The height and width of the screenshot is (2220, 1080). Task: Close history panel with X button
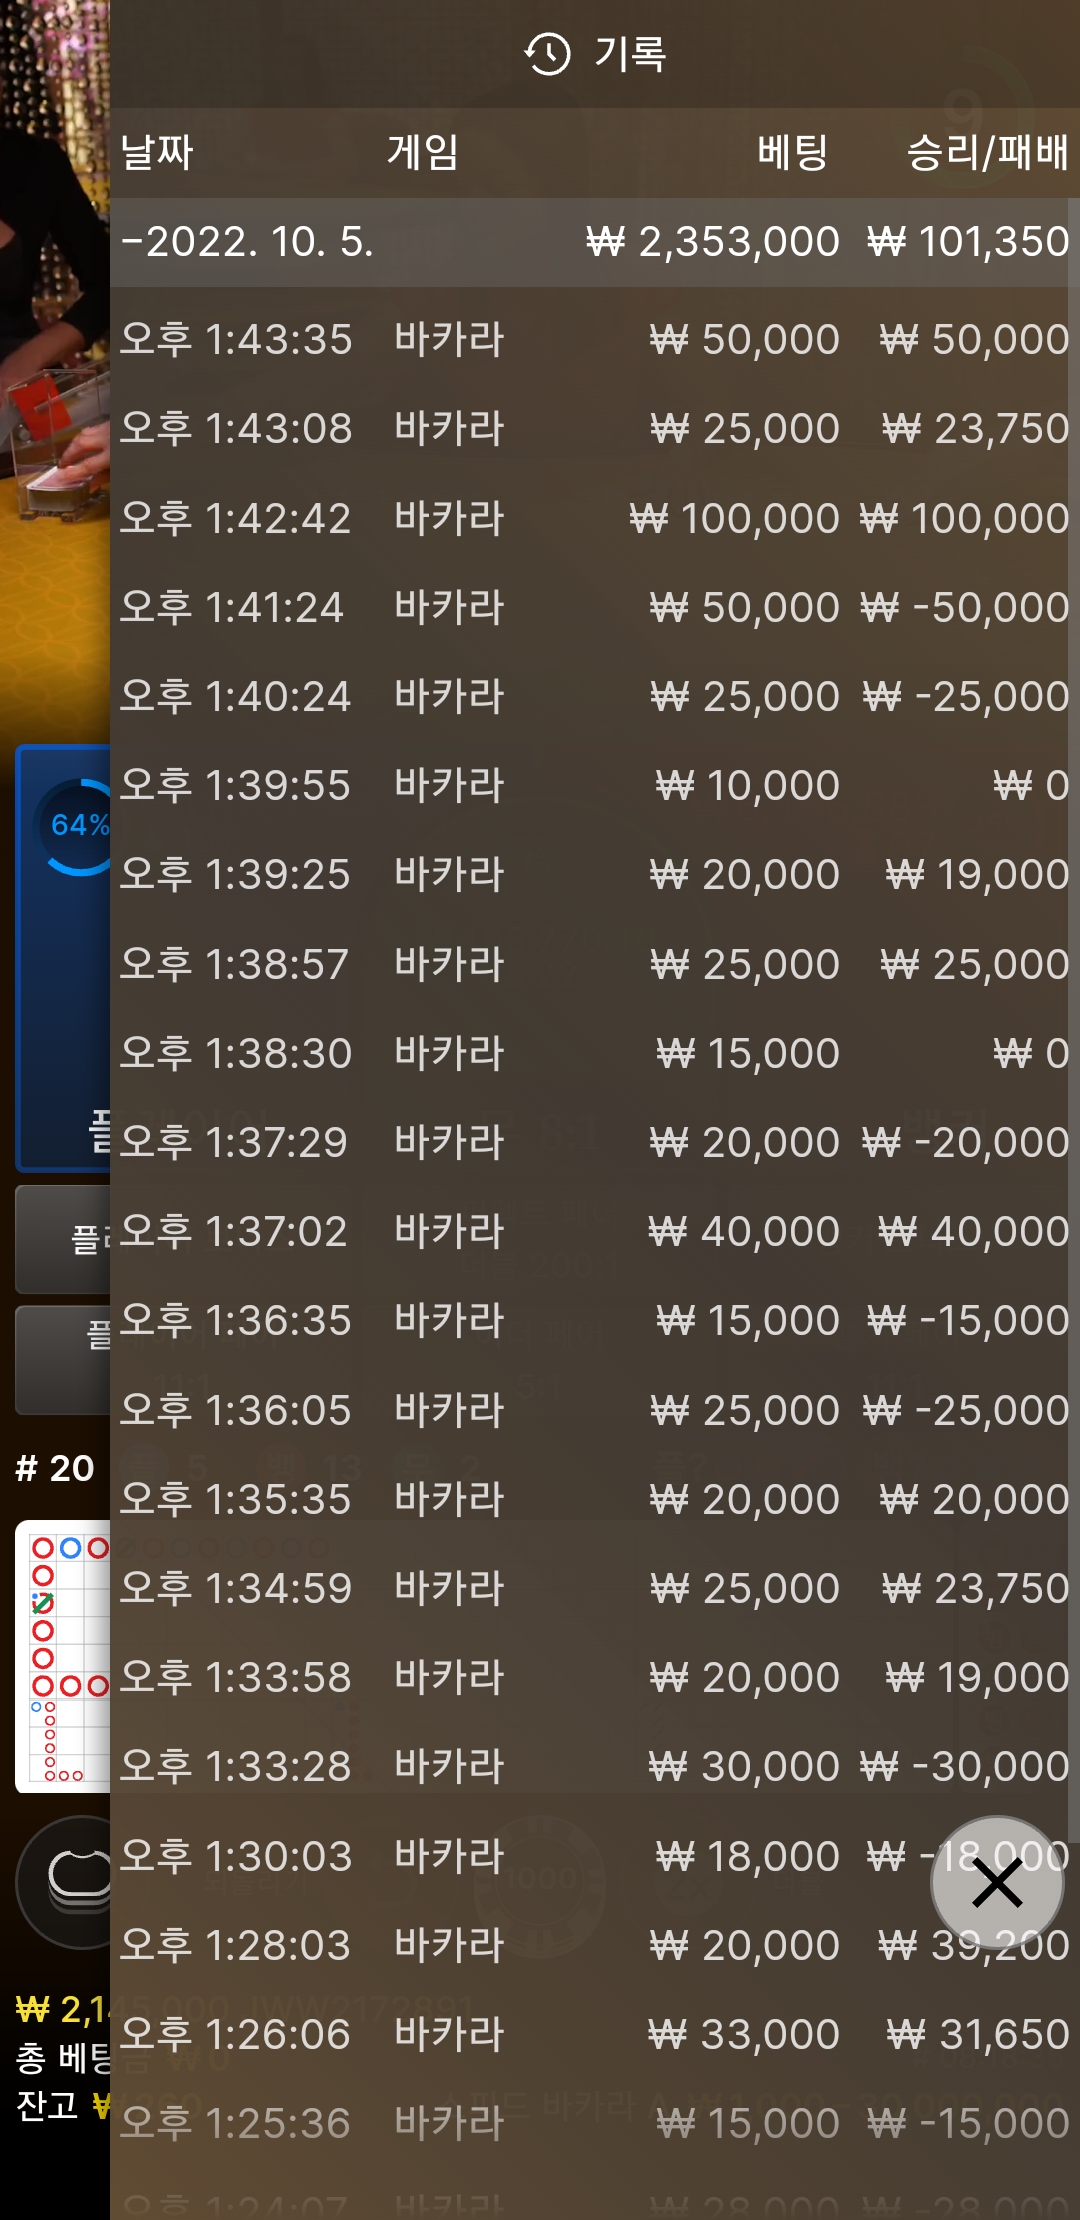(x=997, y=1883)
